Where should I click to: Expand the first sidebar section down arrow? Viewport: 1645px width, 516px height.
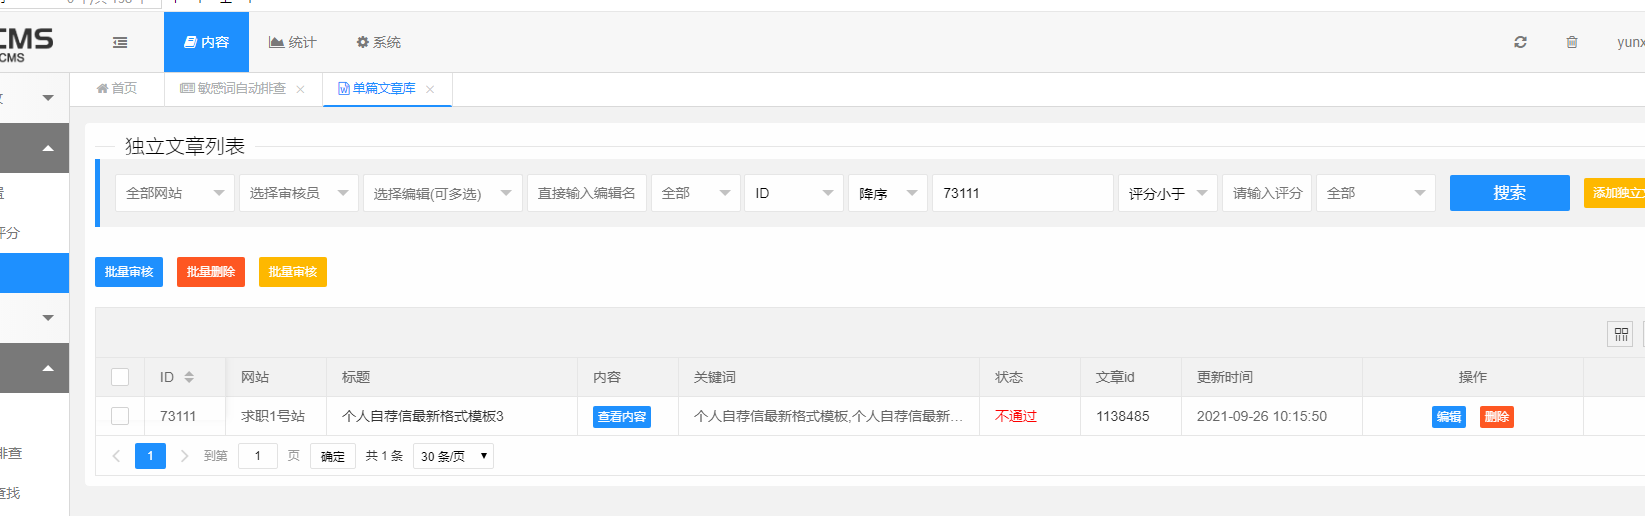pyautogui.click(x=48, y=98)
